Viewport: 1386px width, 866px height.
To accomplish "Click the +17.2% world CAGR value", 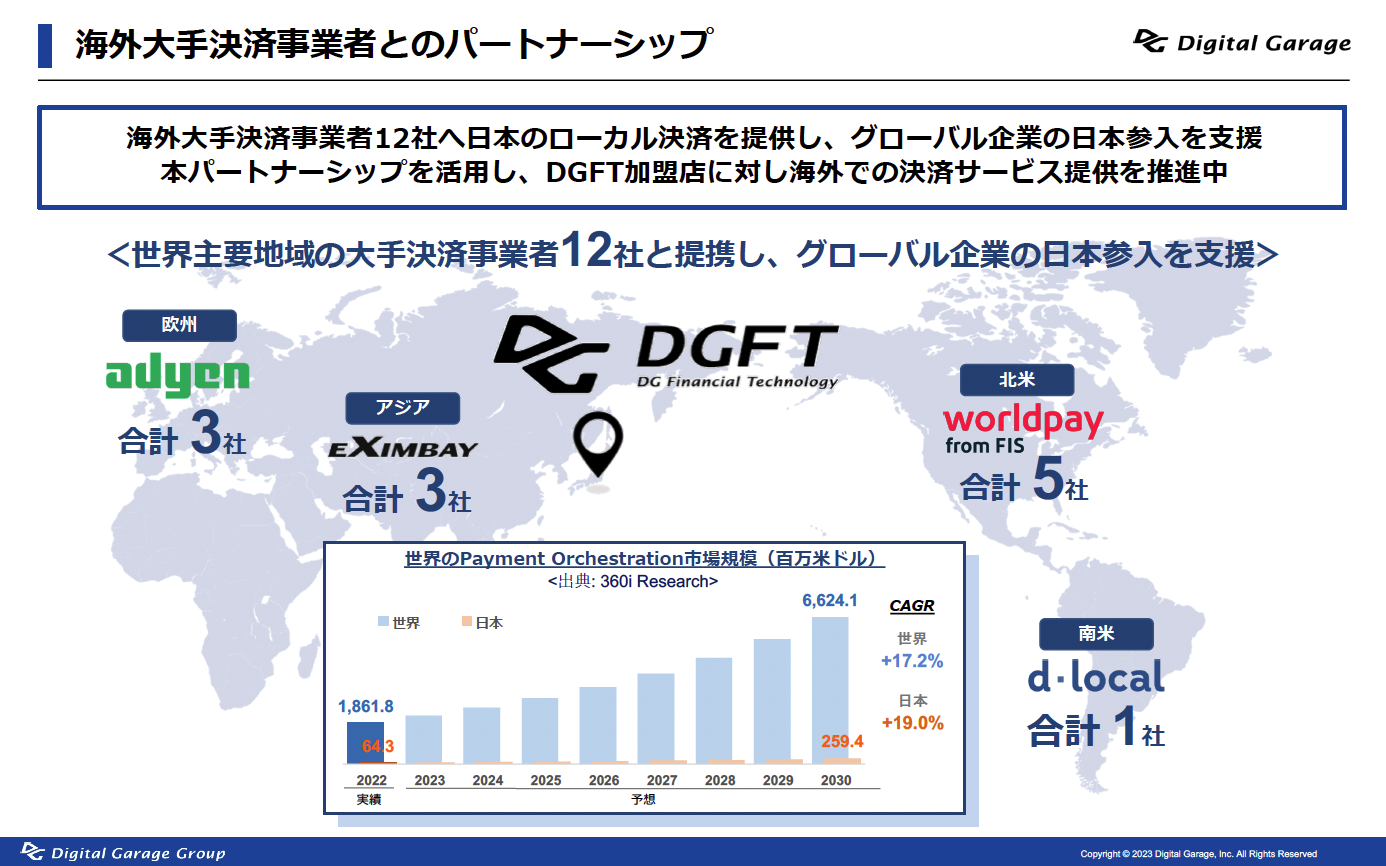I will click(x=912, y=661).
